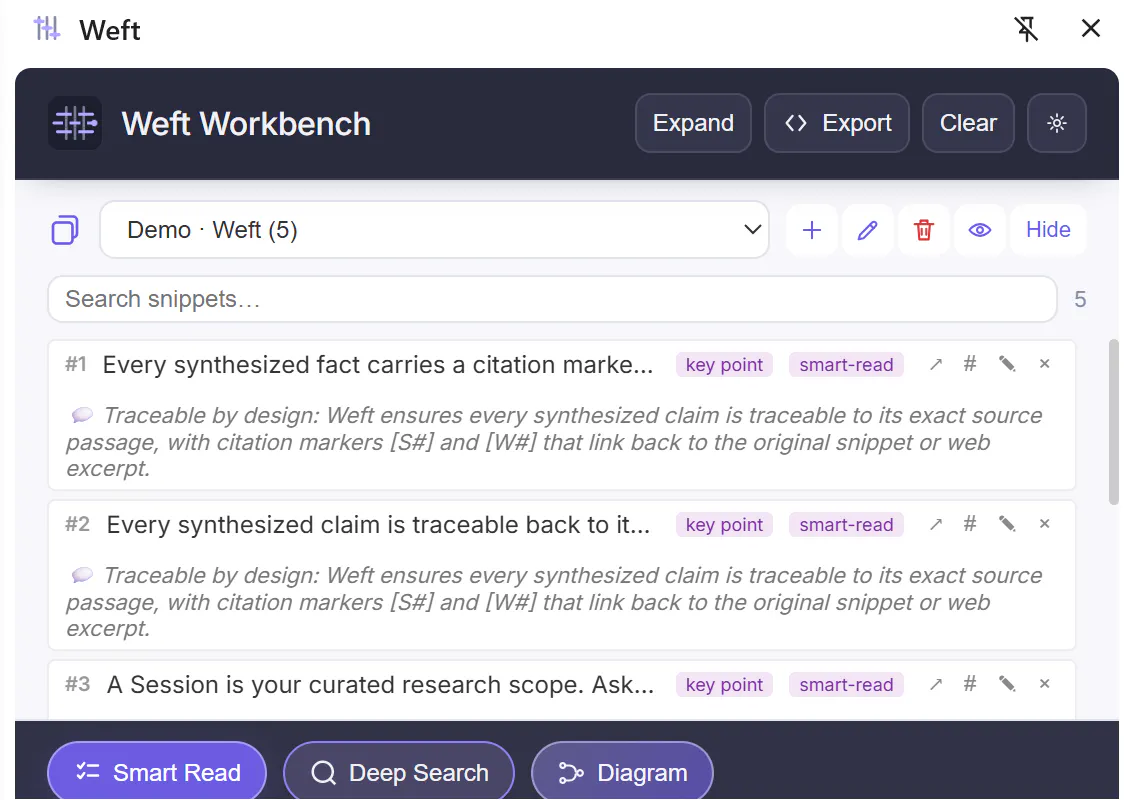Edit note pencil icon on snippet #2
Viewport: 1131px width, 800px height.
coord(1007,524)
